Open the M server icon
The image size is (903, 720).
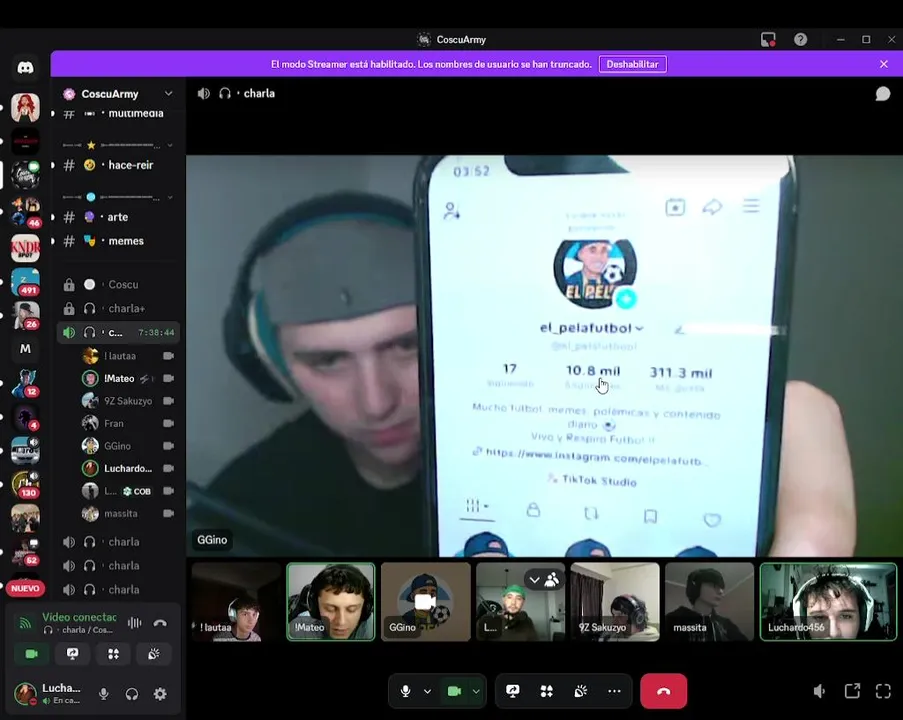click(25, 349)
